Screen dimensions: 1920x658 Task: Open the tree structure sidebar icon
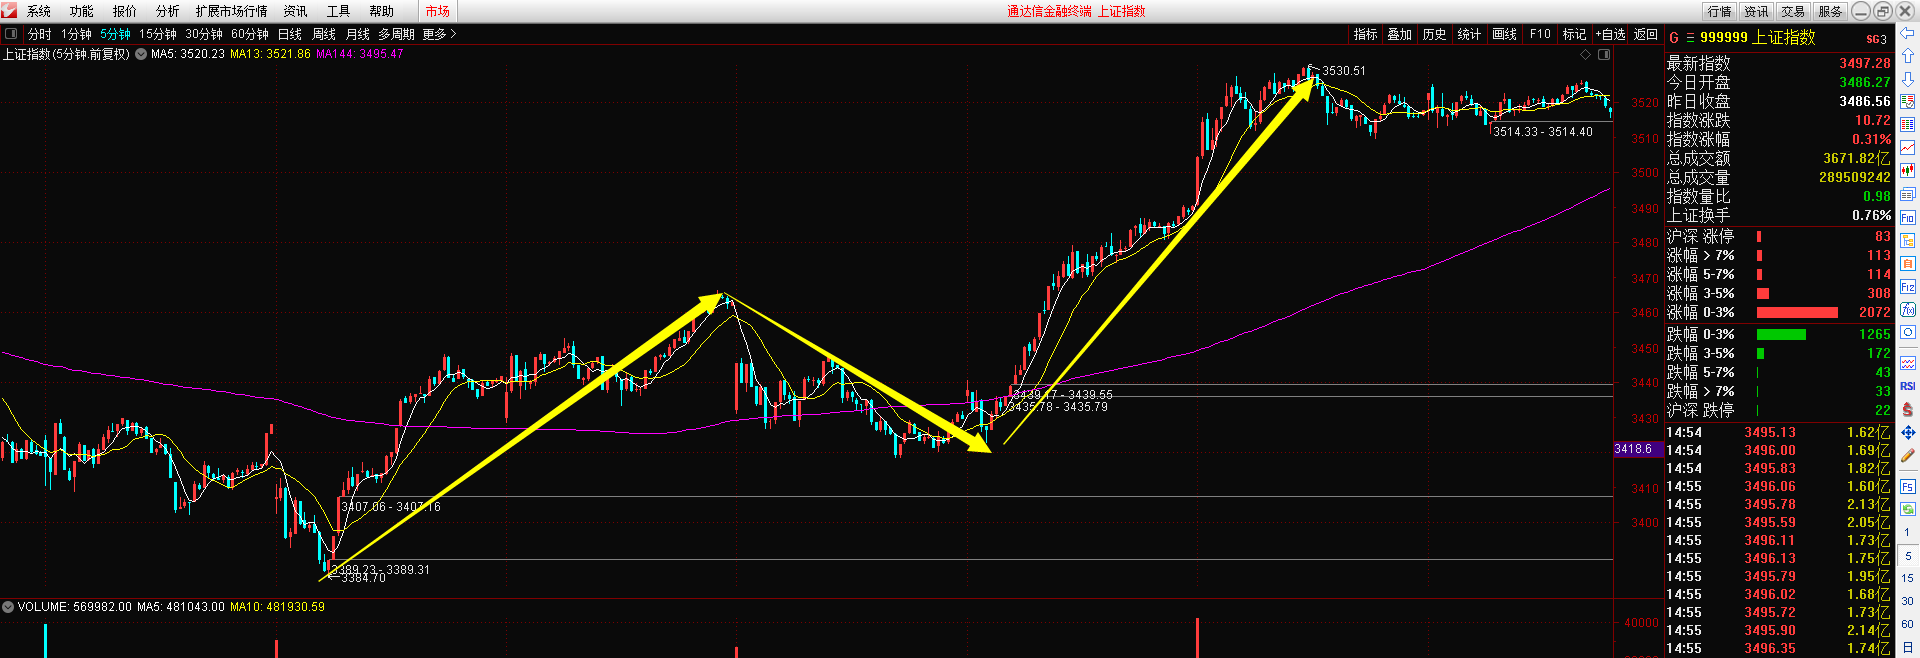pos(1907,240)
